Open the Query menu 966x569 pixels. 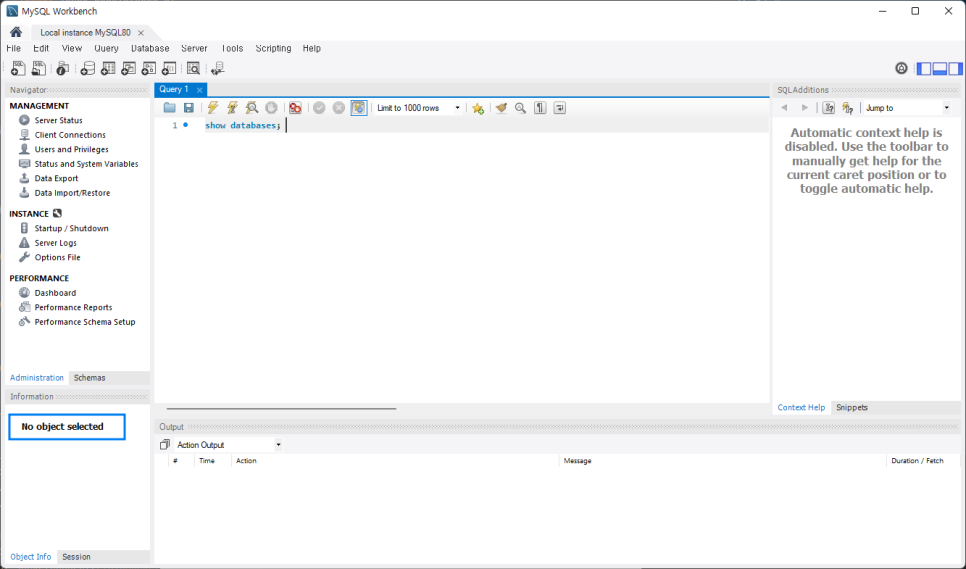(106, 48)
